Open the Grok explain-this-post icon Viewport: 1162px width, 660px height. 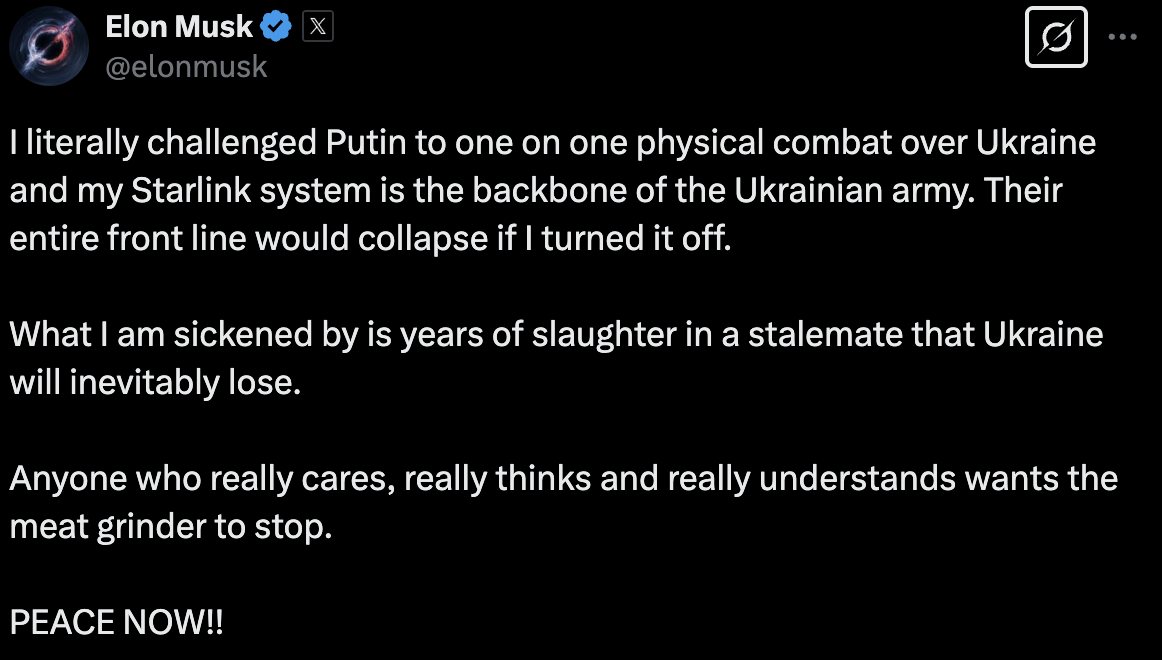tap(1056, 40)
